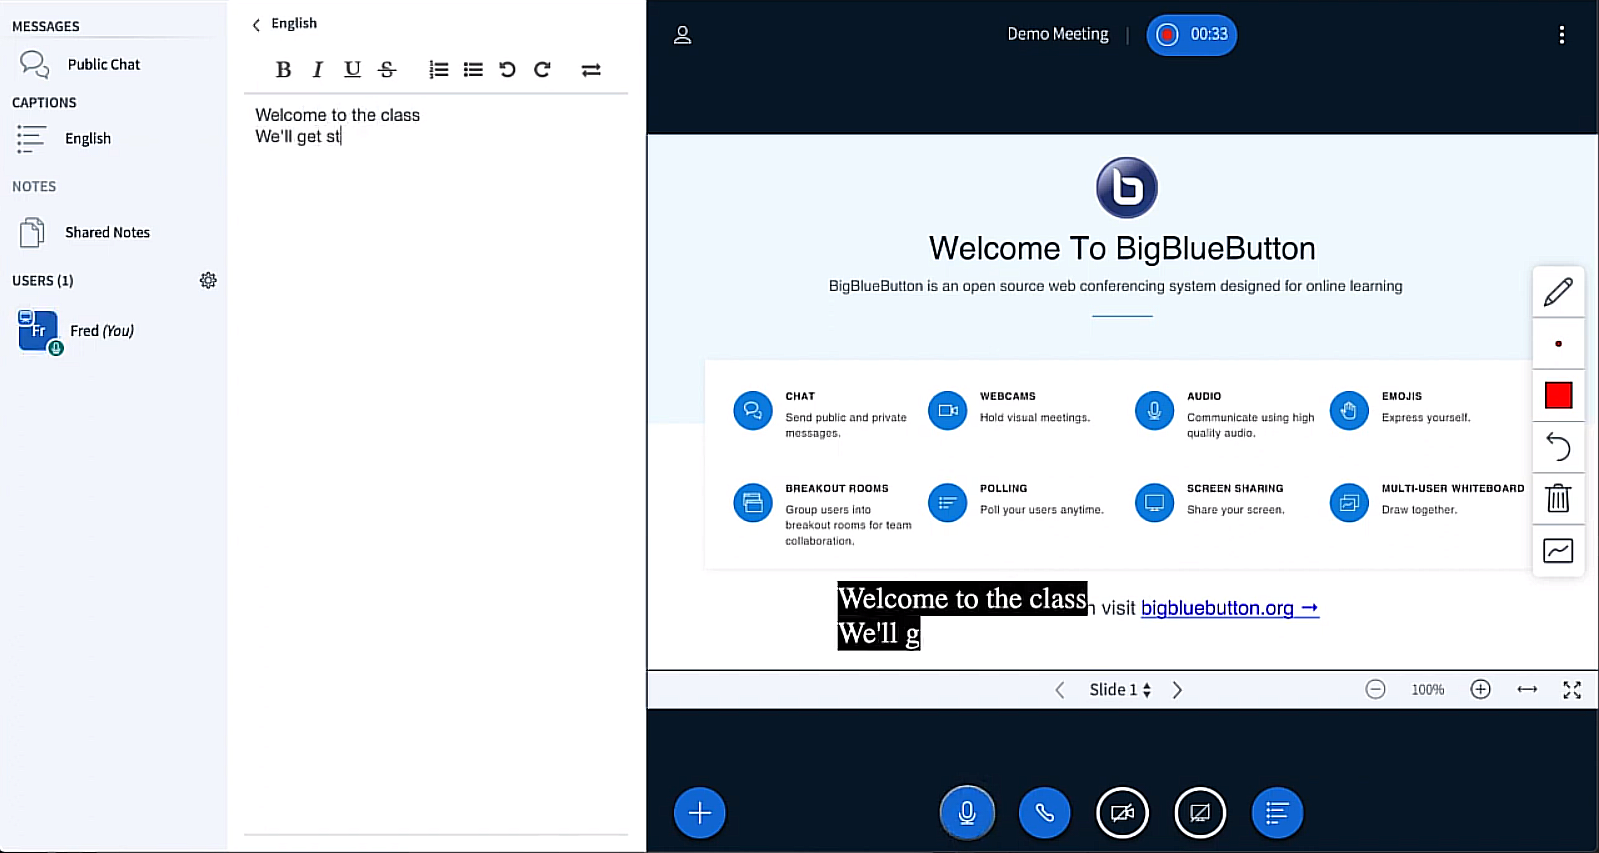Open the bigbluebutton.org link

click(1229, 608)
